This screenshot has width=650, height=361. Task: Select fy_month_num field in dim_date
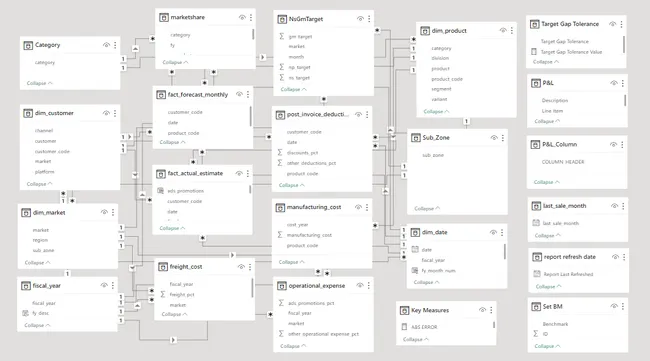tap(438, 271)
